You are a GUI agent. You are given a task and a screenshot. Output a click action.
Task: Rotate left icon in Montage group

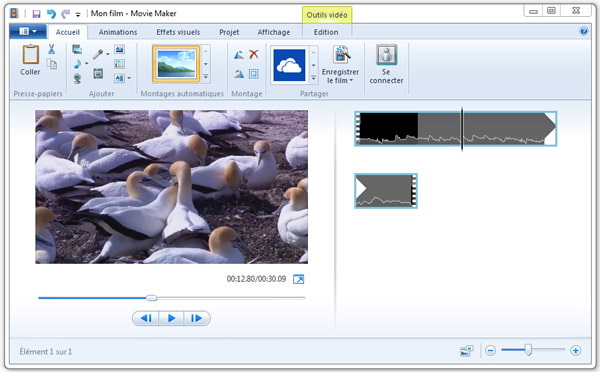click(x=239, y=55)
